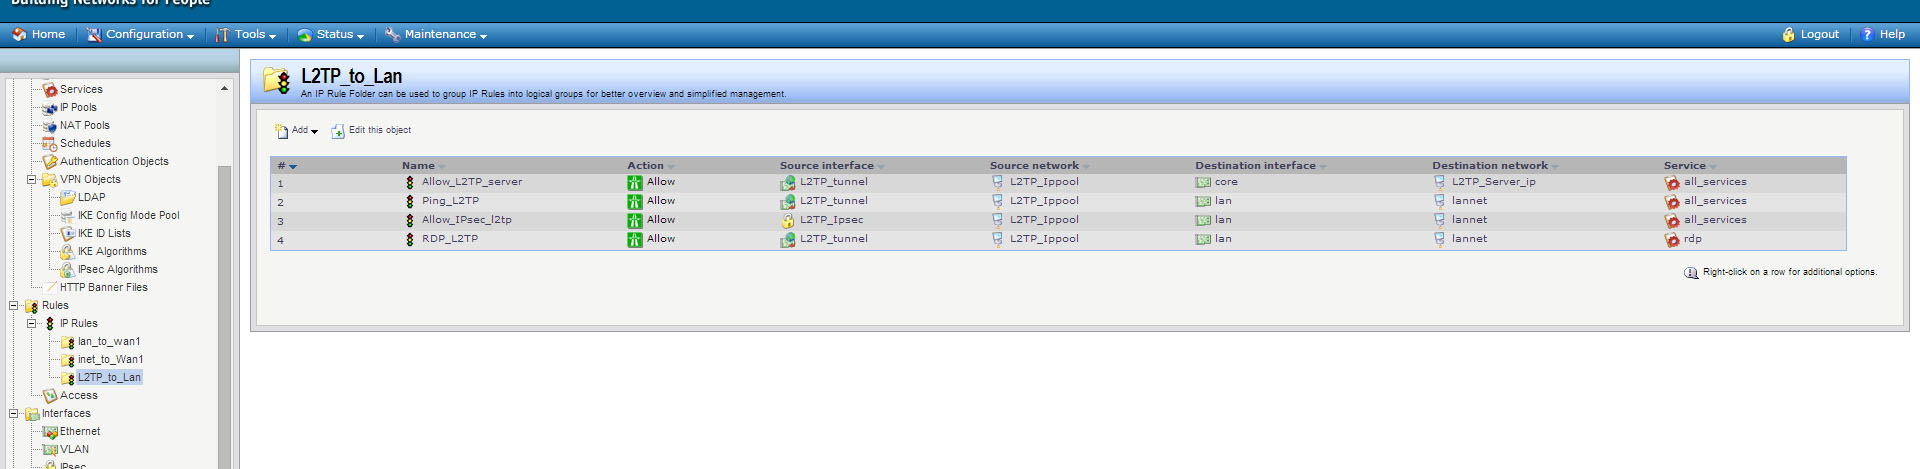The height and width of the screenshot is (469, 1920).
Task: Collapse the IP Rules node
Action: coord(31,324)
